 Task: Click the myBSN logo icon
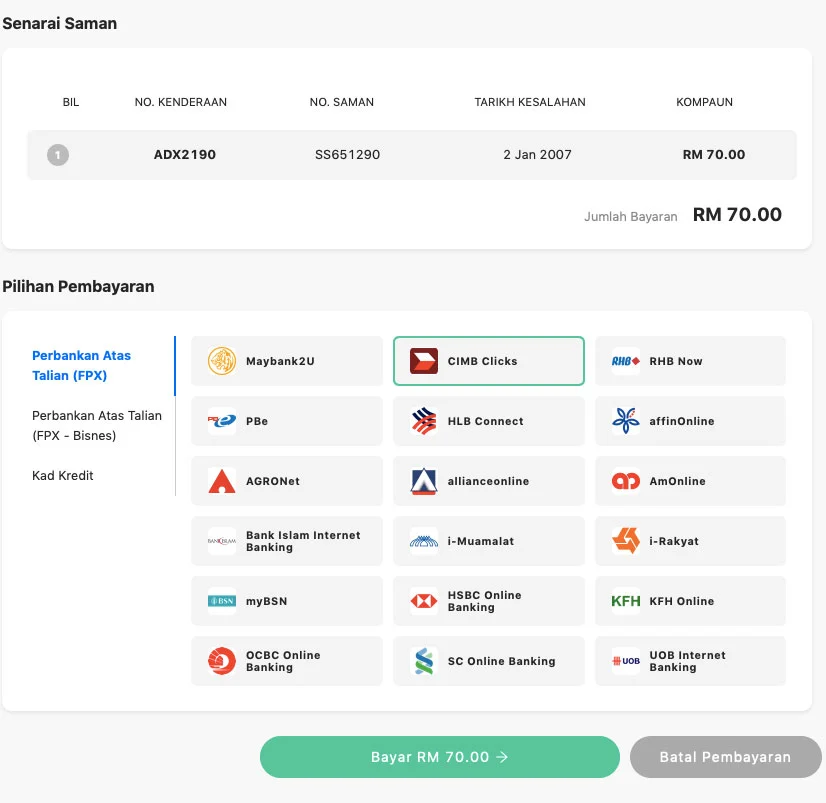click(x=222, y=601)
